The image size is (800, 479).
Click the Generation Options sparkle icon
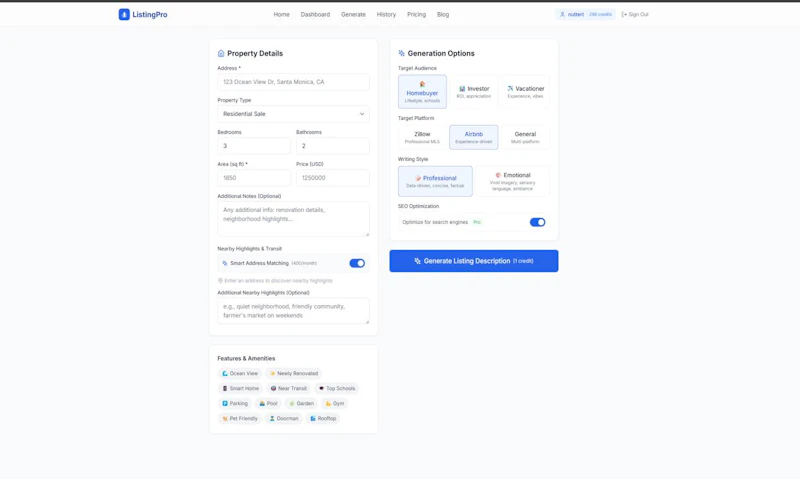click(402, 53)
